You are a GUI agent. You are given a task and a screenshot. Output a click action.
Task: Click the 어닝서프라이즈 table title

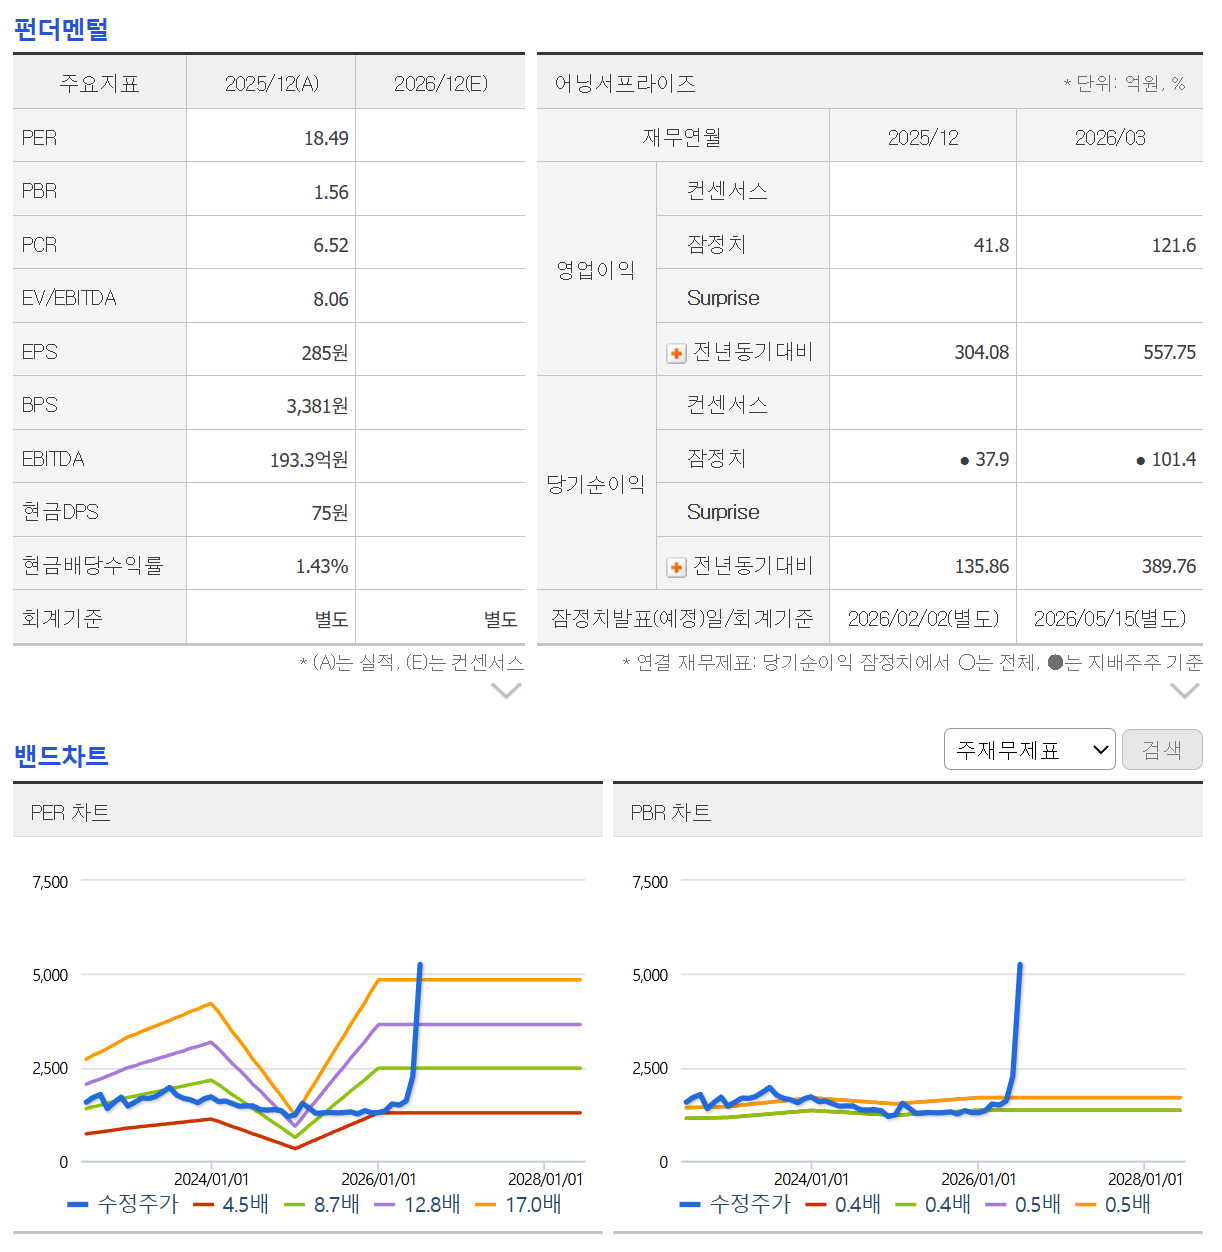point(625,83)
